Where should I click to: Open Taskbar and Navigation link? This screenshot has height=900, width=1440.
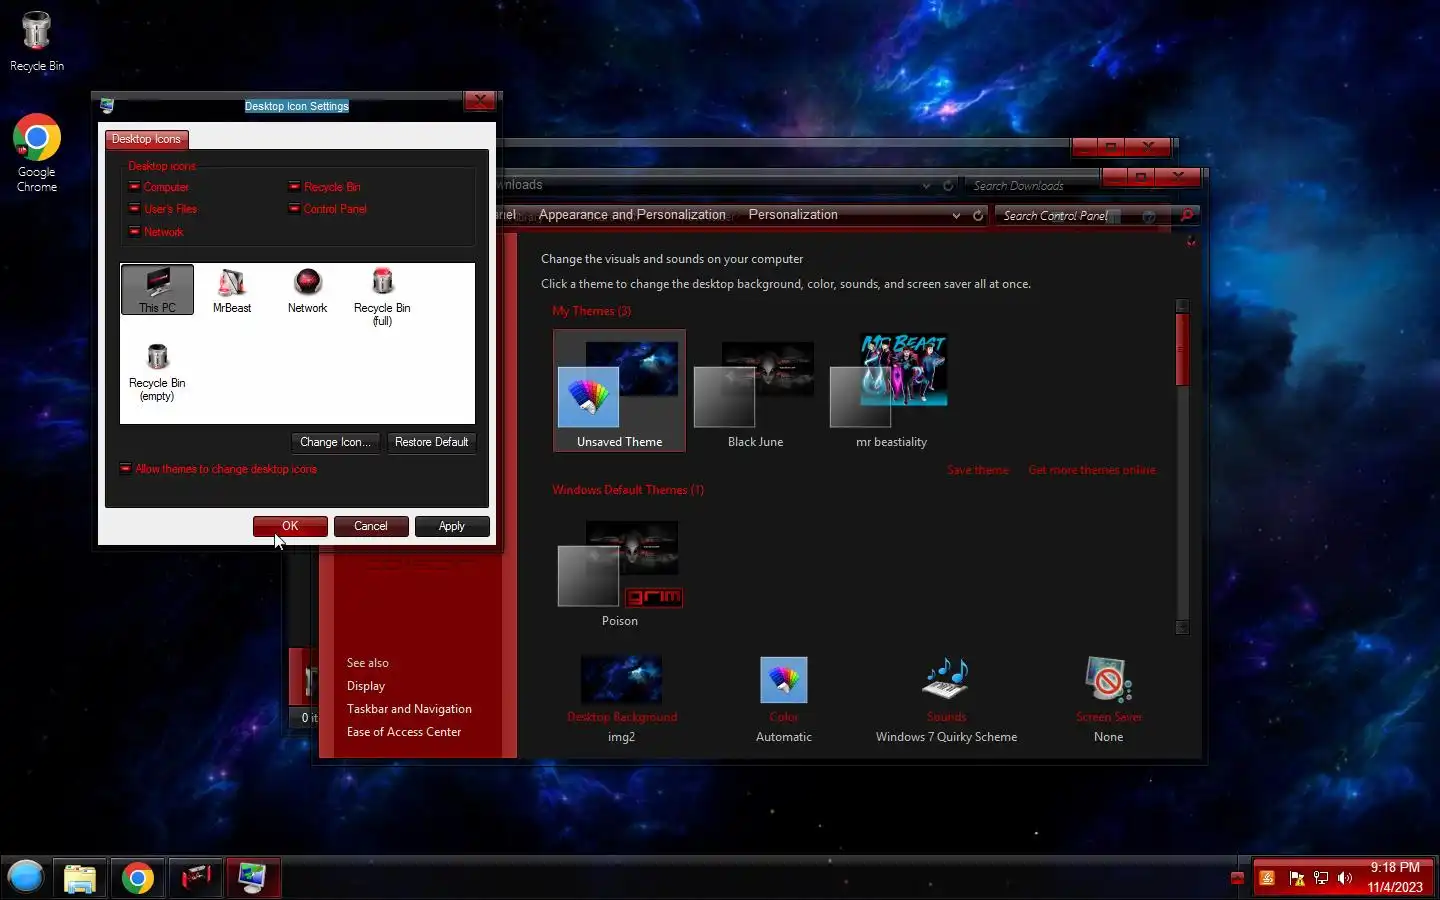coord(409,709)
